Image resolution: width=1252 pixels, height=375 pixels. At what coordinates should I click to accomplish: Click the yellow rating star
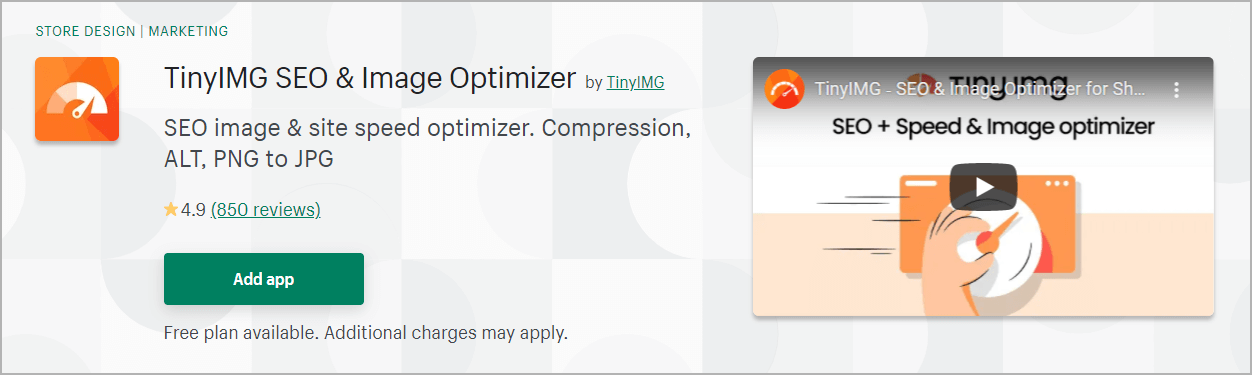click(x=171, y=209)
